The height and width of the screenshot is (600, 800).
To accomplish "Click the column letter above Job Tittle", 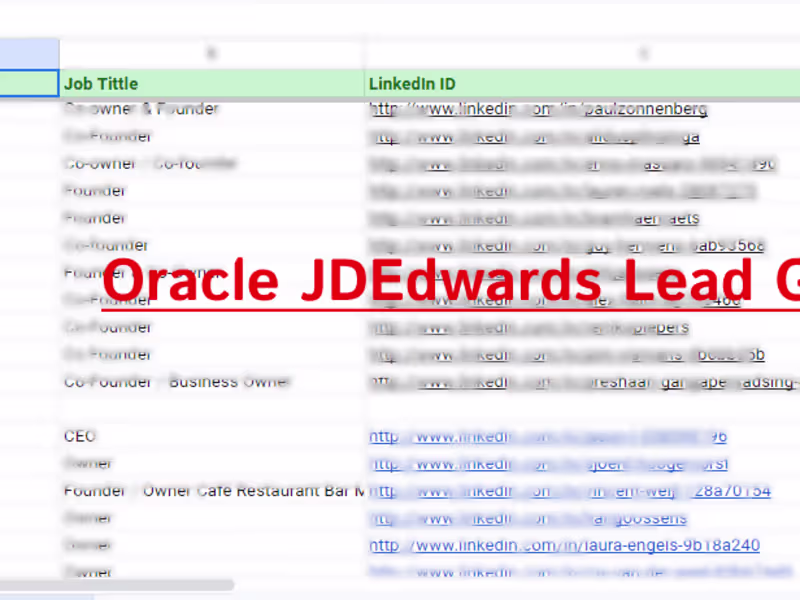I will 210,52.
